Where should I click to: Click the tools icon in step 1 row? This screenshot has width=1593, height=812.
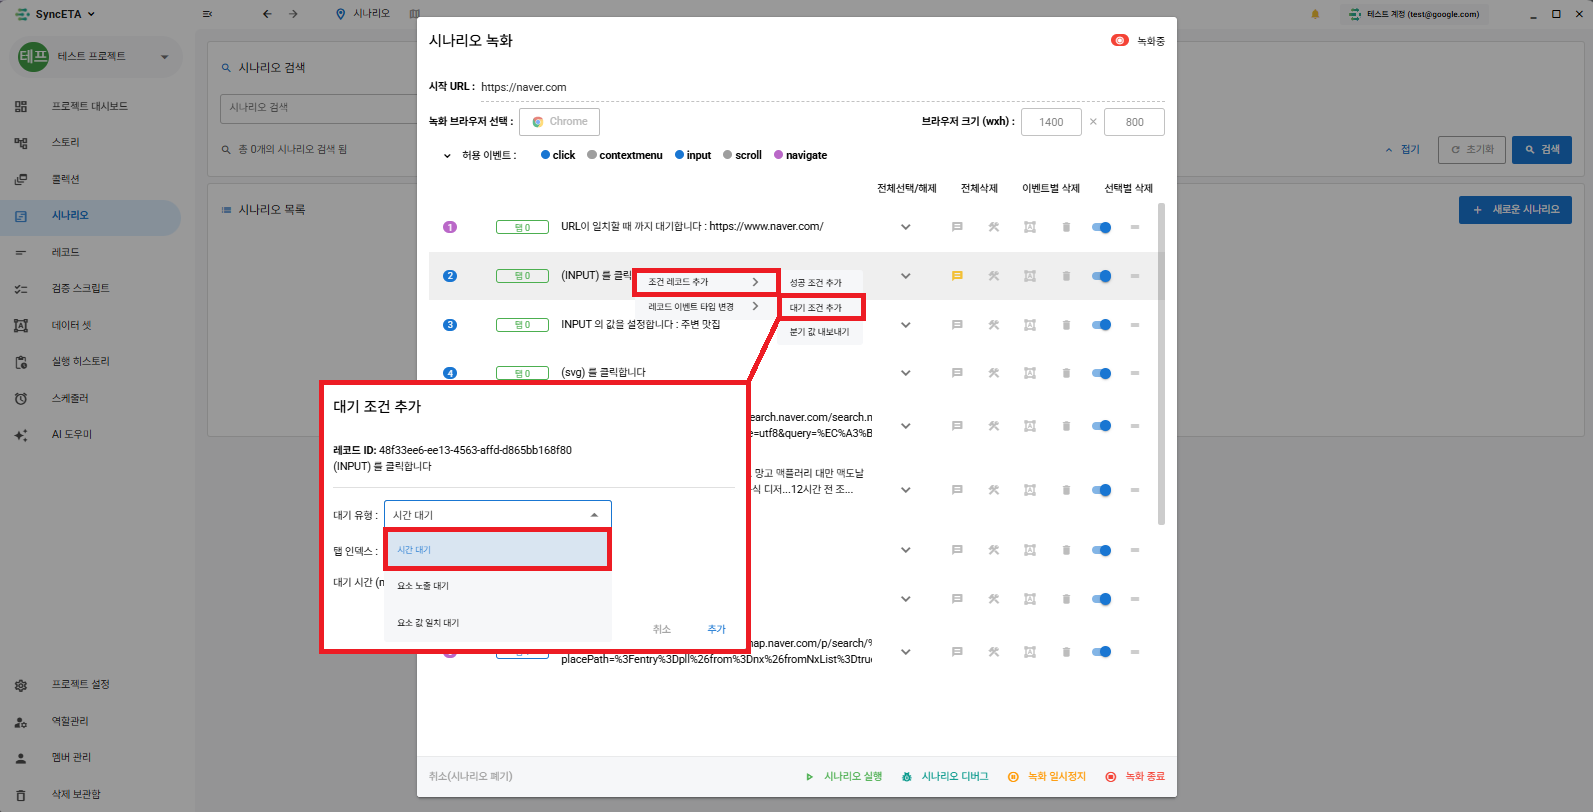pos(994,227)
